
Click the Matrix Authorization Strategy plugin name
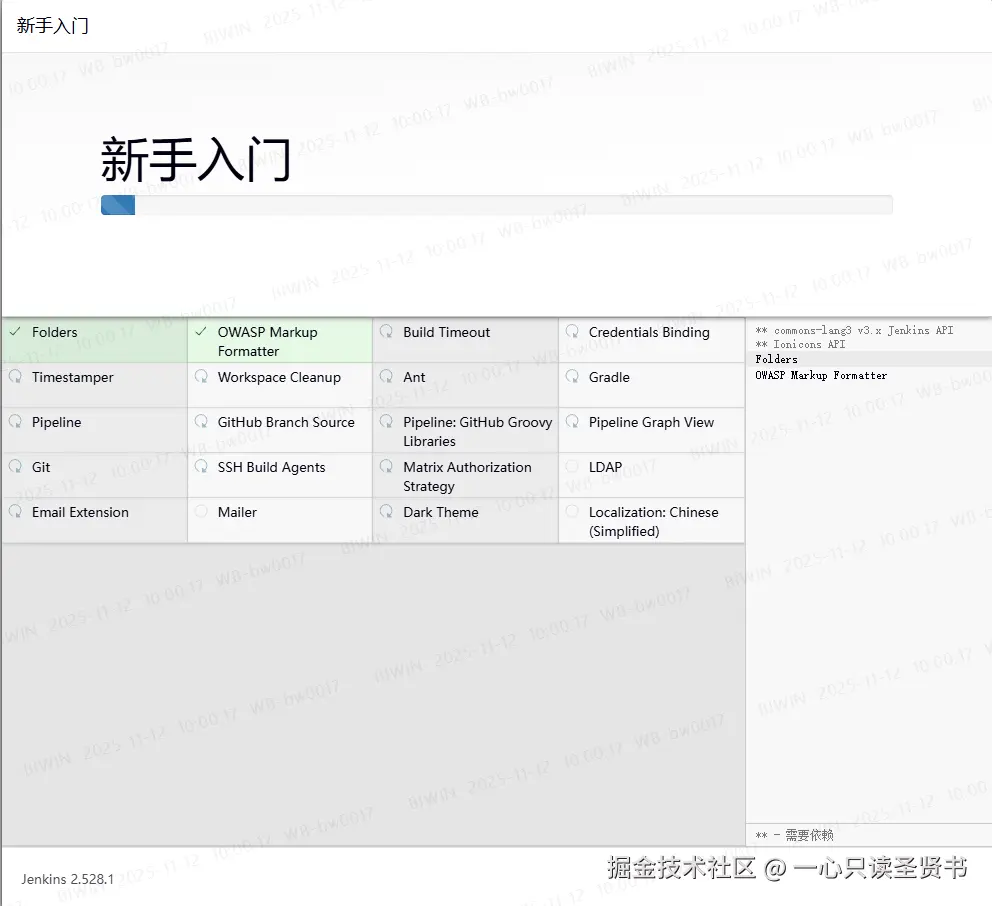point(468,476)
